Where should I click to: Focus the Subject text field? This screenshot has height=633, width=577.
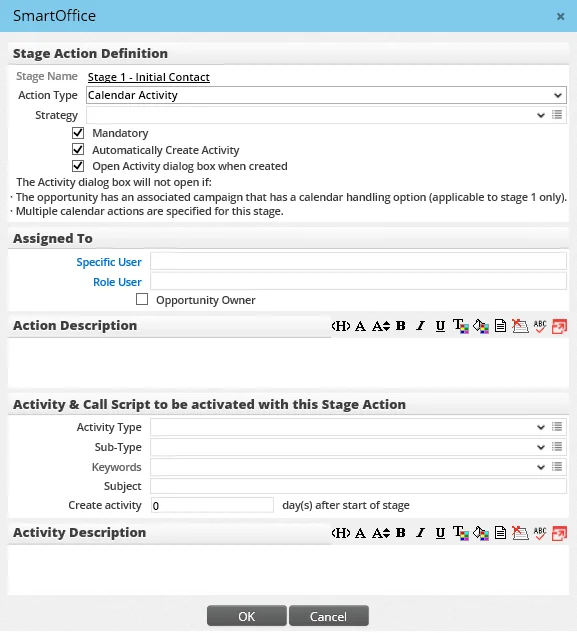pyautogui.click(x=359, y=486)
